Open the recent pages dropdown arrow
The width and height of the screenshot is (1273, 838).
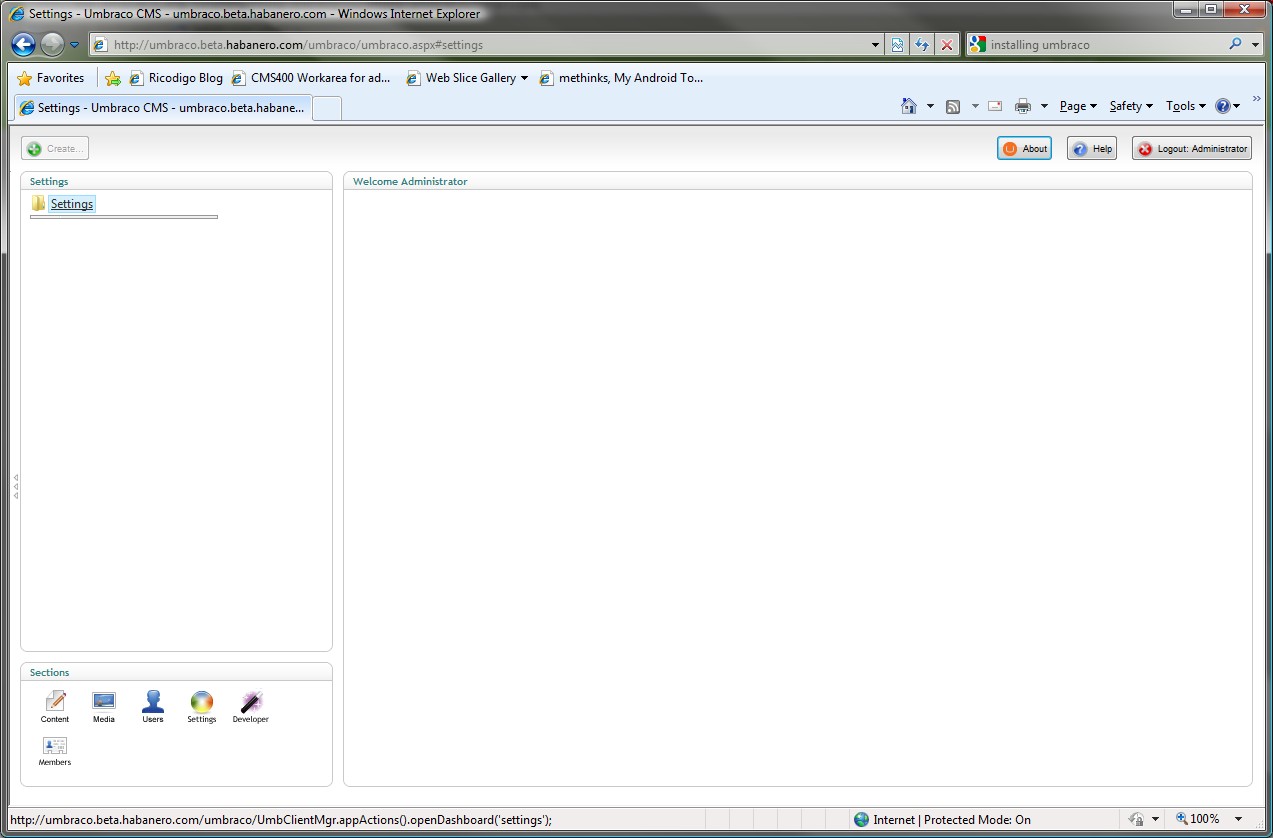click(75, 45)
